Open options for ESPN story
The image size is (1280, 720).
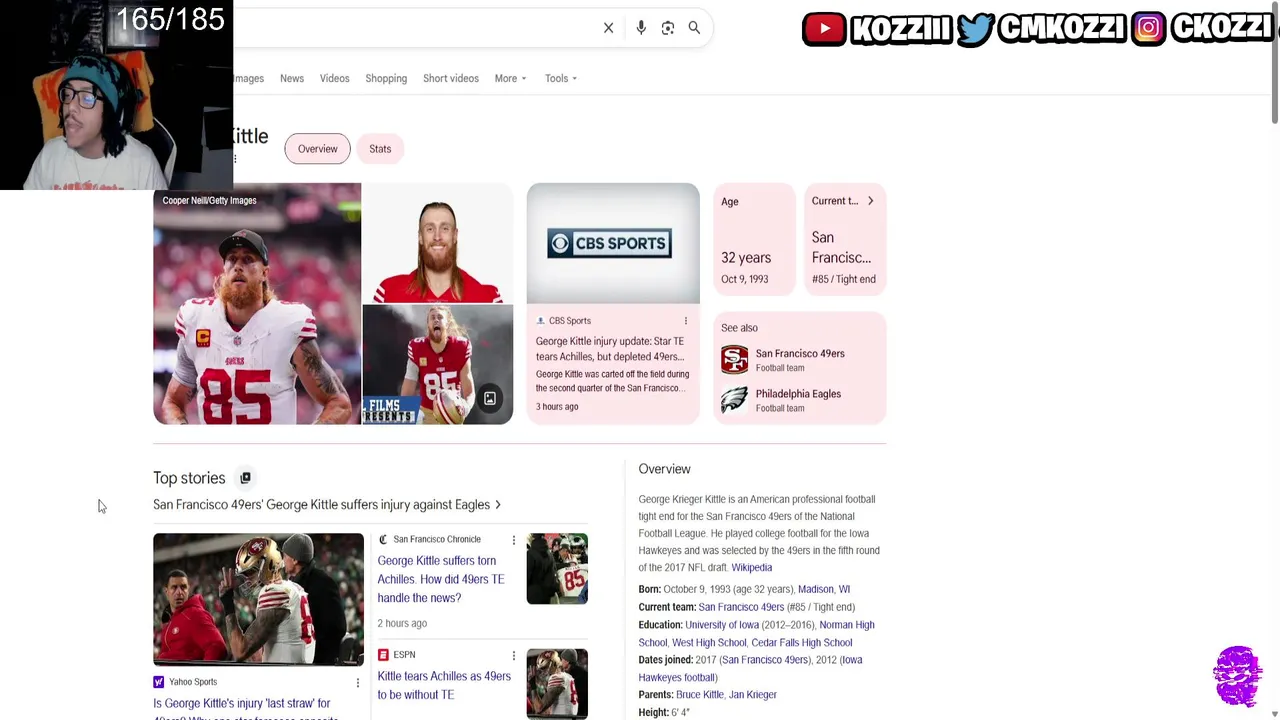(514, 655)
